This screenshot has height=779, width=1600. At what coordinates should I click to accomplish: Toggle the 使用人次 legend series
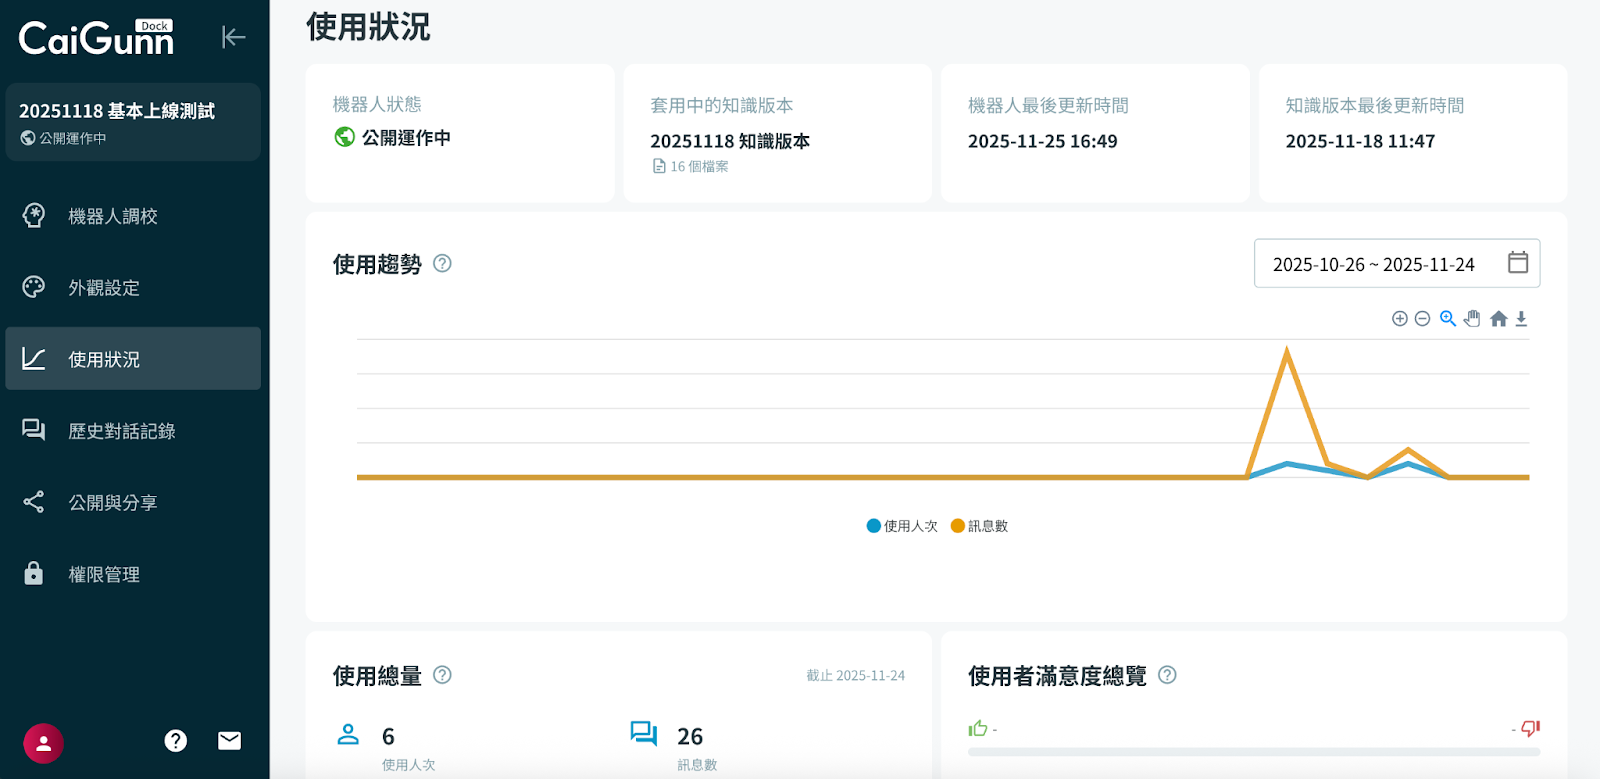(x=902, y=526)
